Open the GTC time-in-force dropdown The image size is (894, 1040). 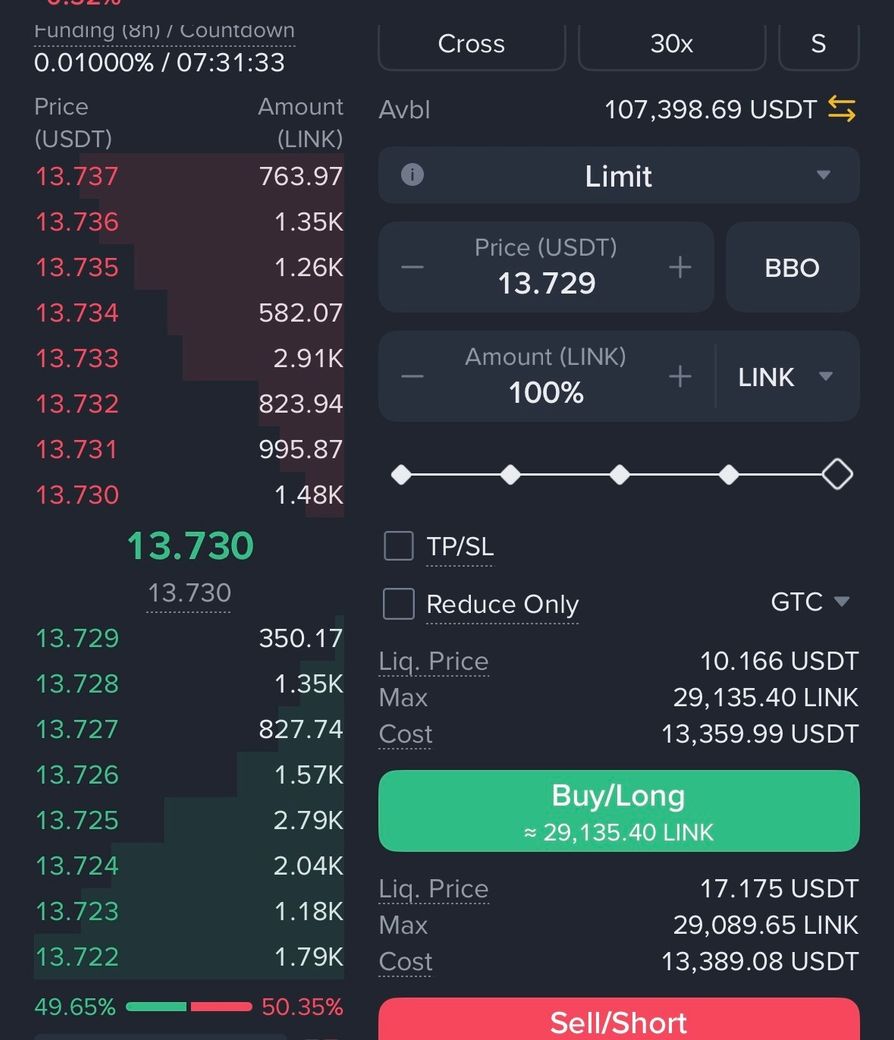[810, 602]
